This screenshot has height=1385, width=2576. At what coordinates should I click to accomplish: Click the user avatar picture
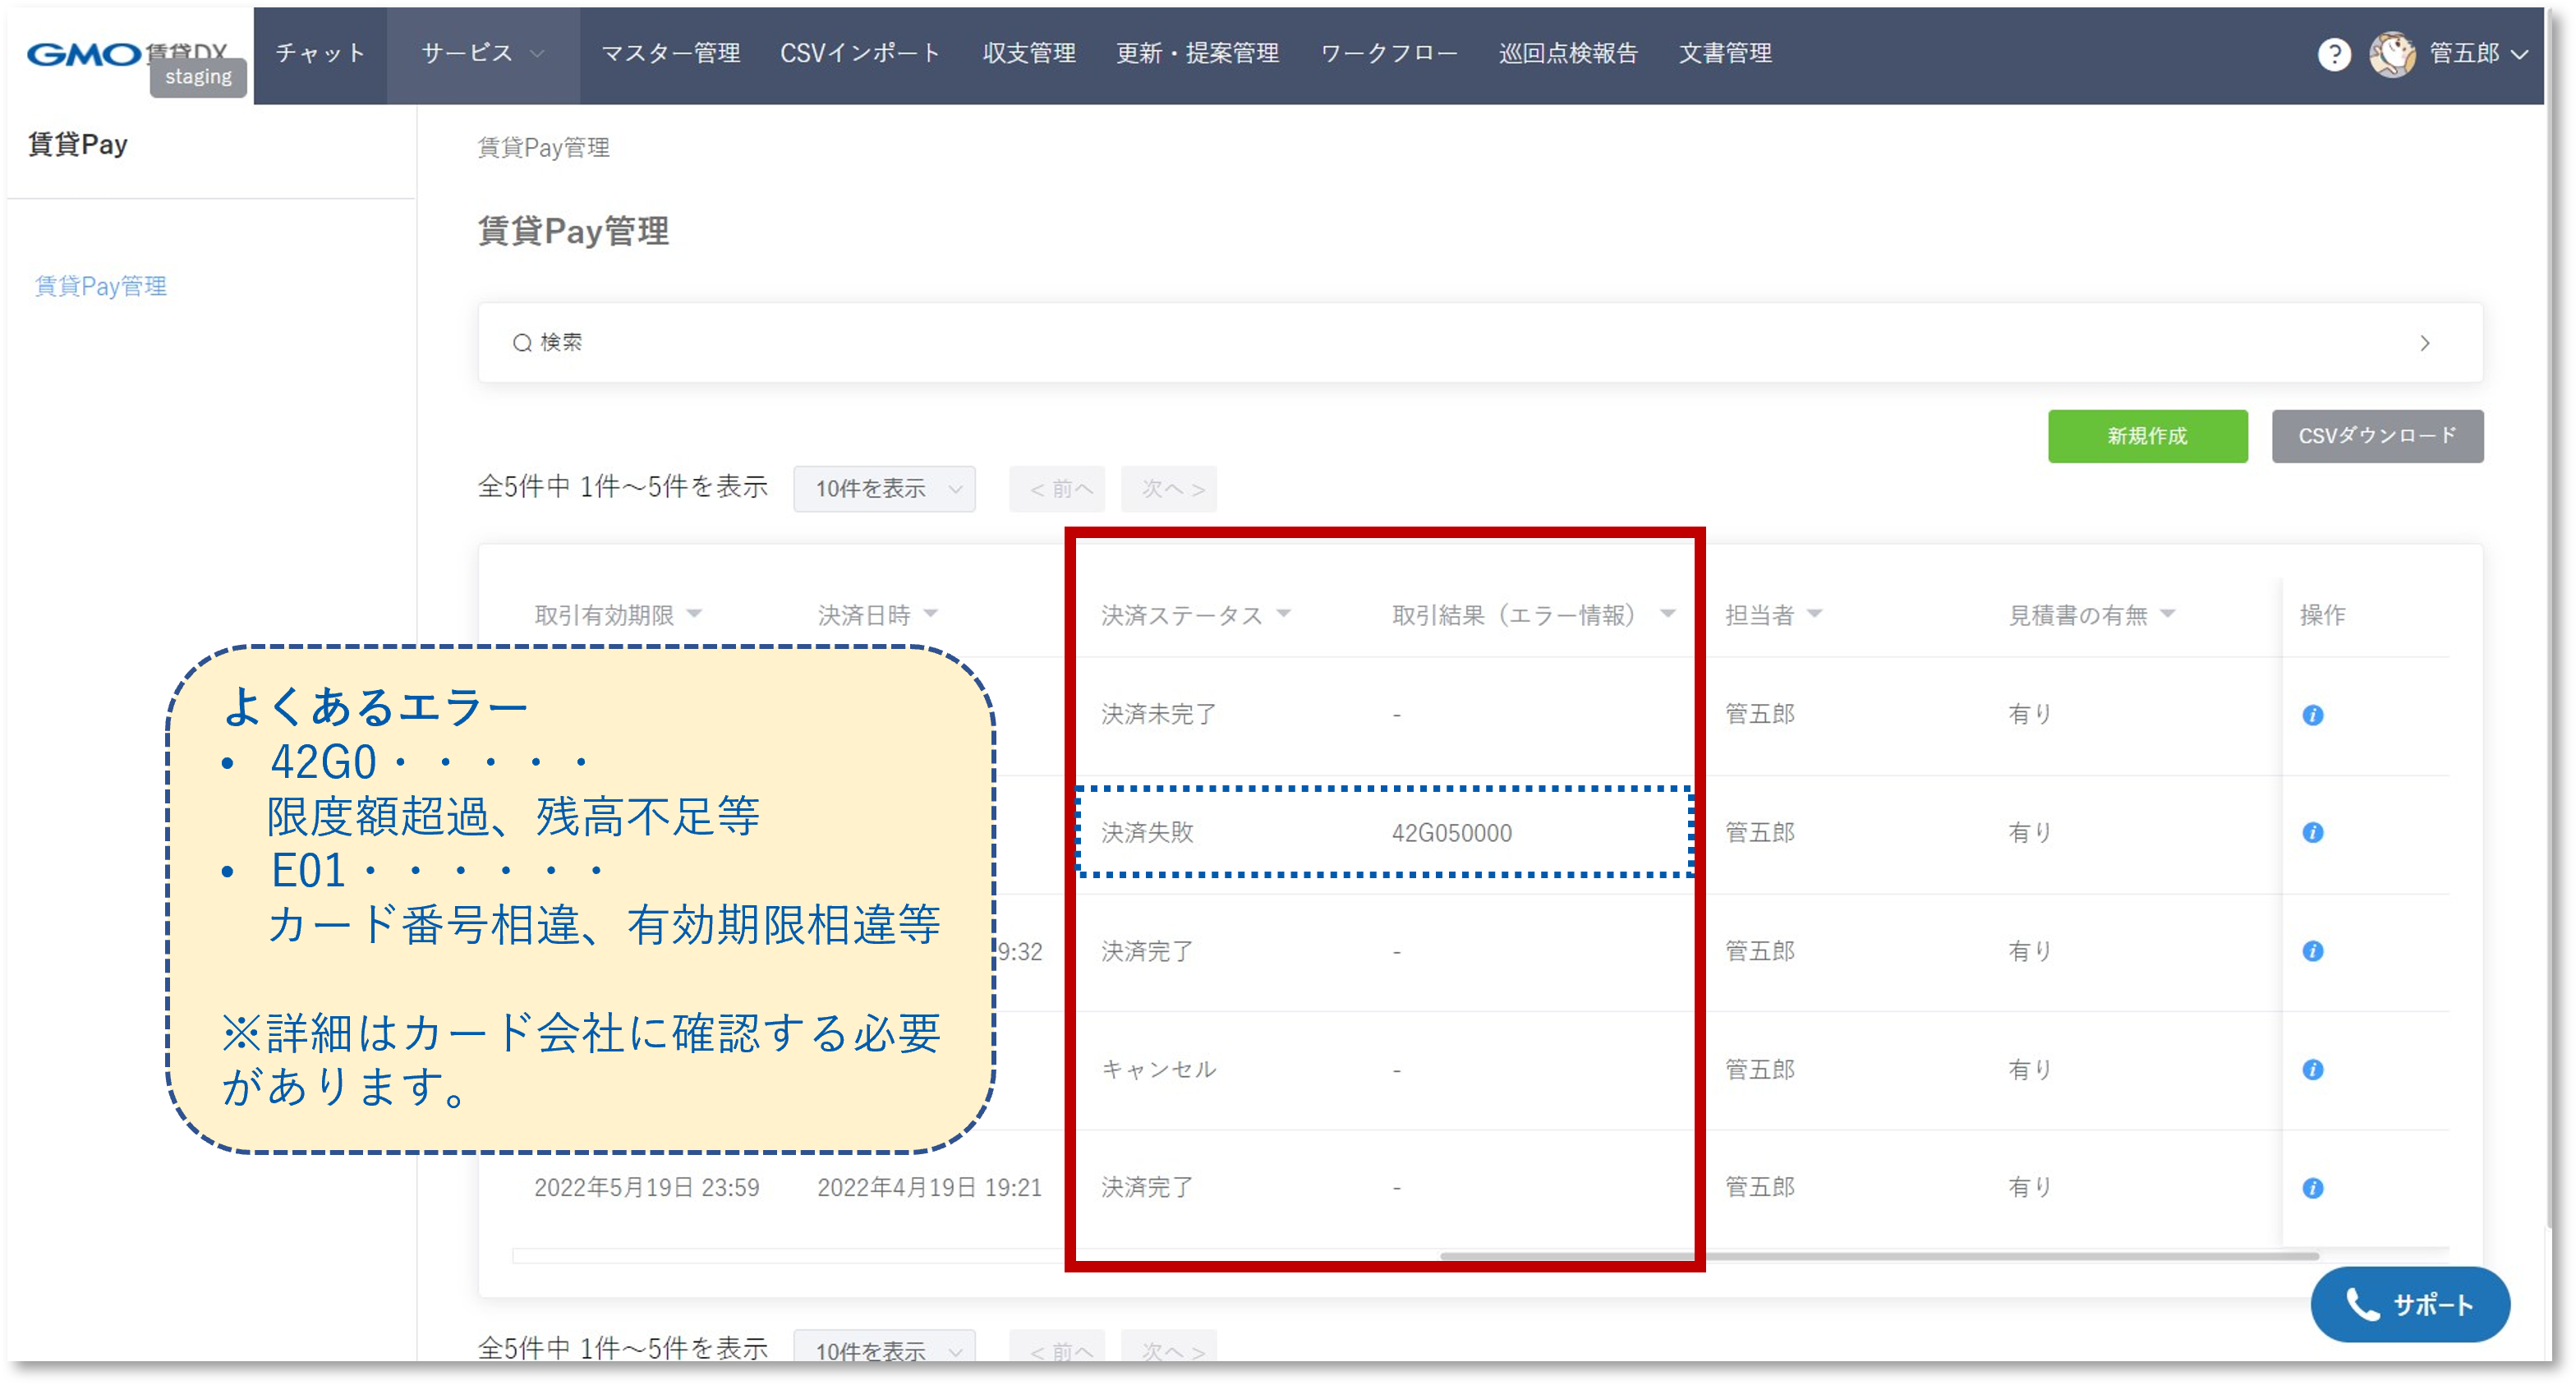click(x=2391, y=54)
